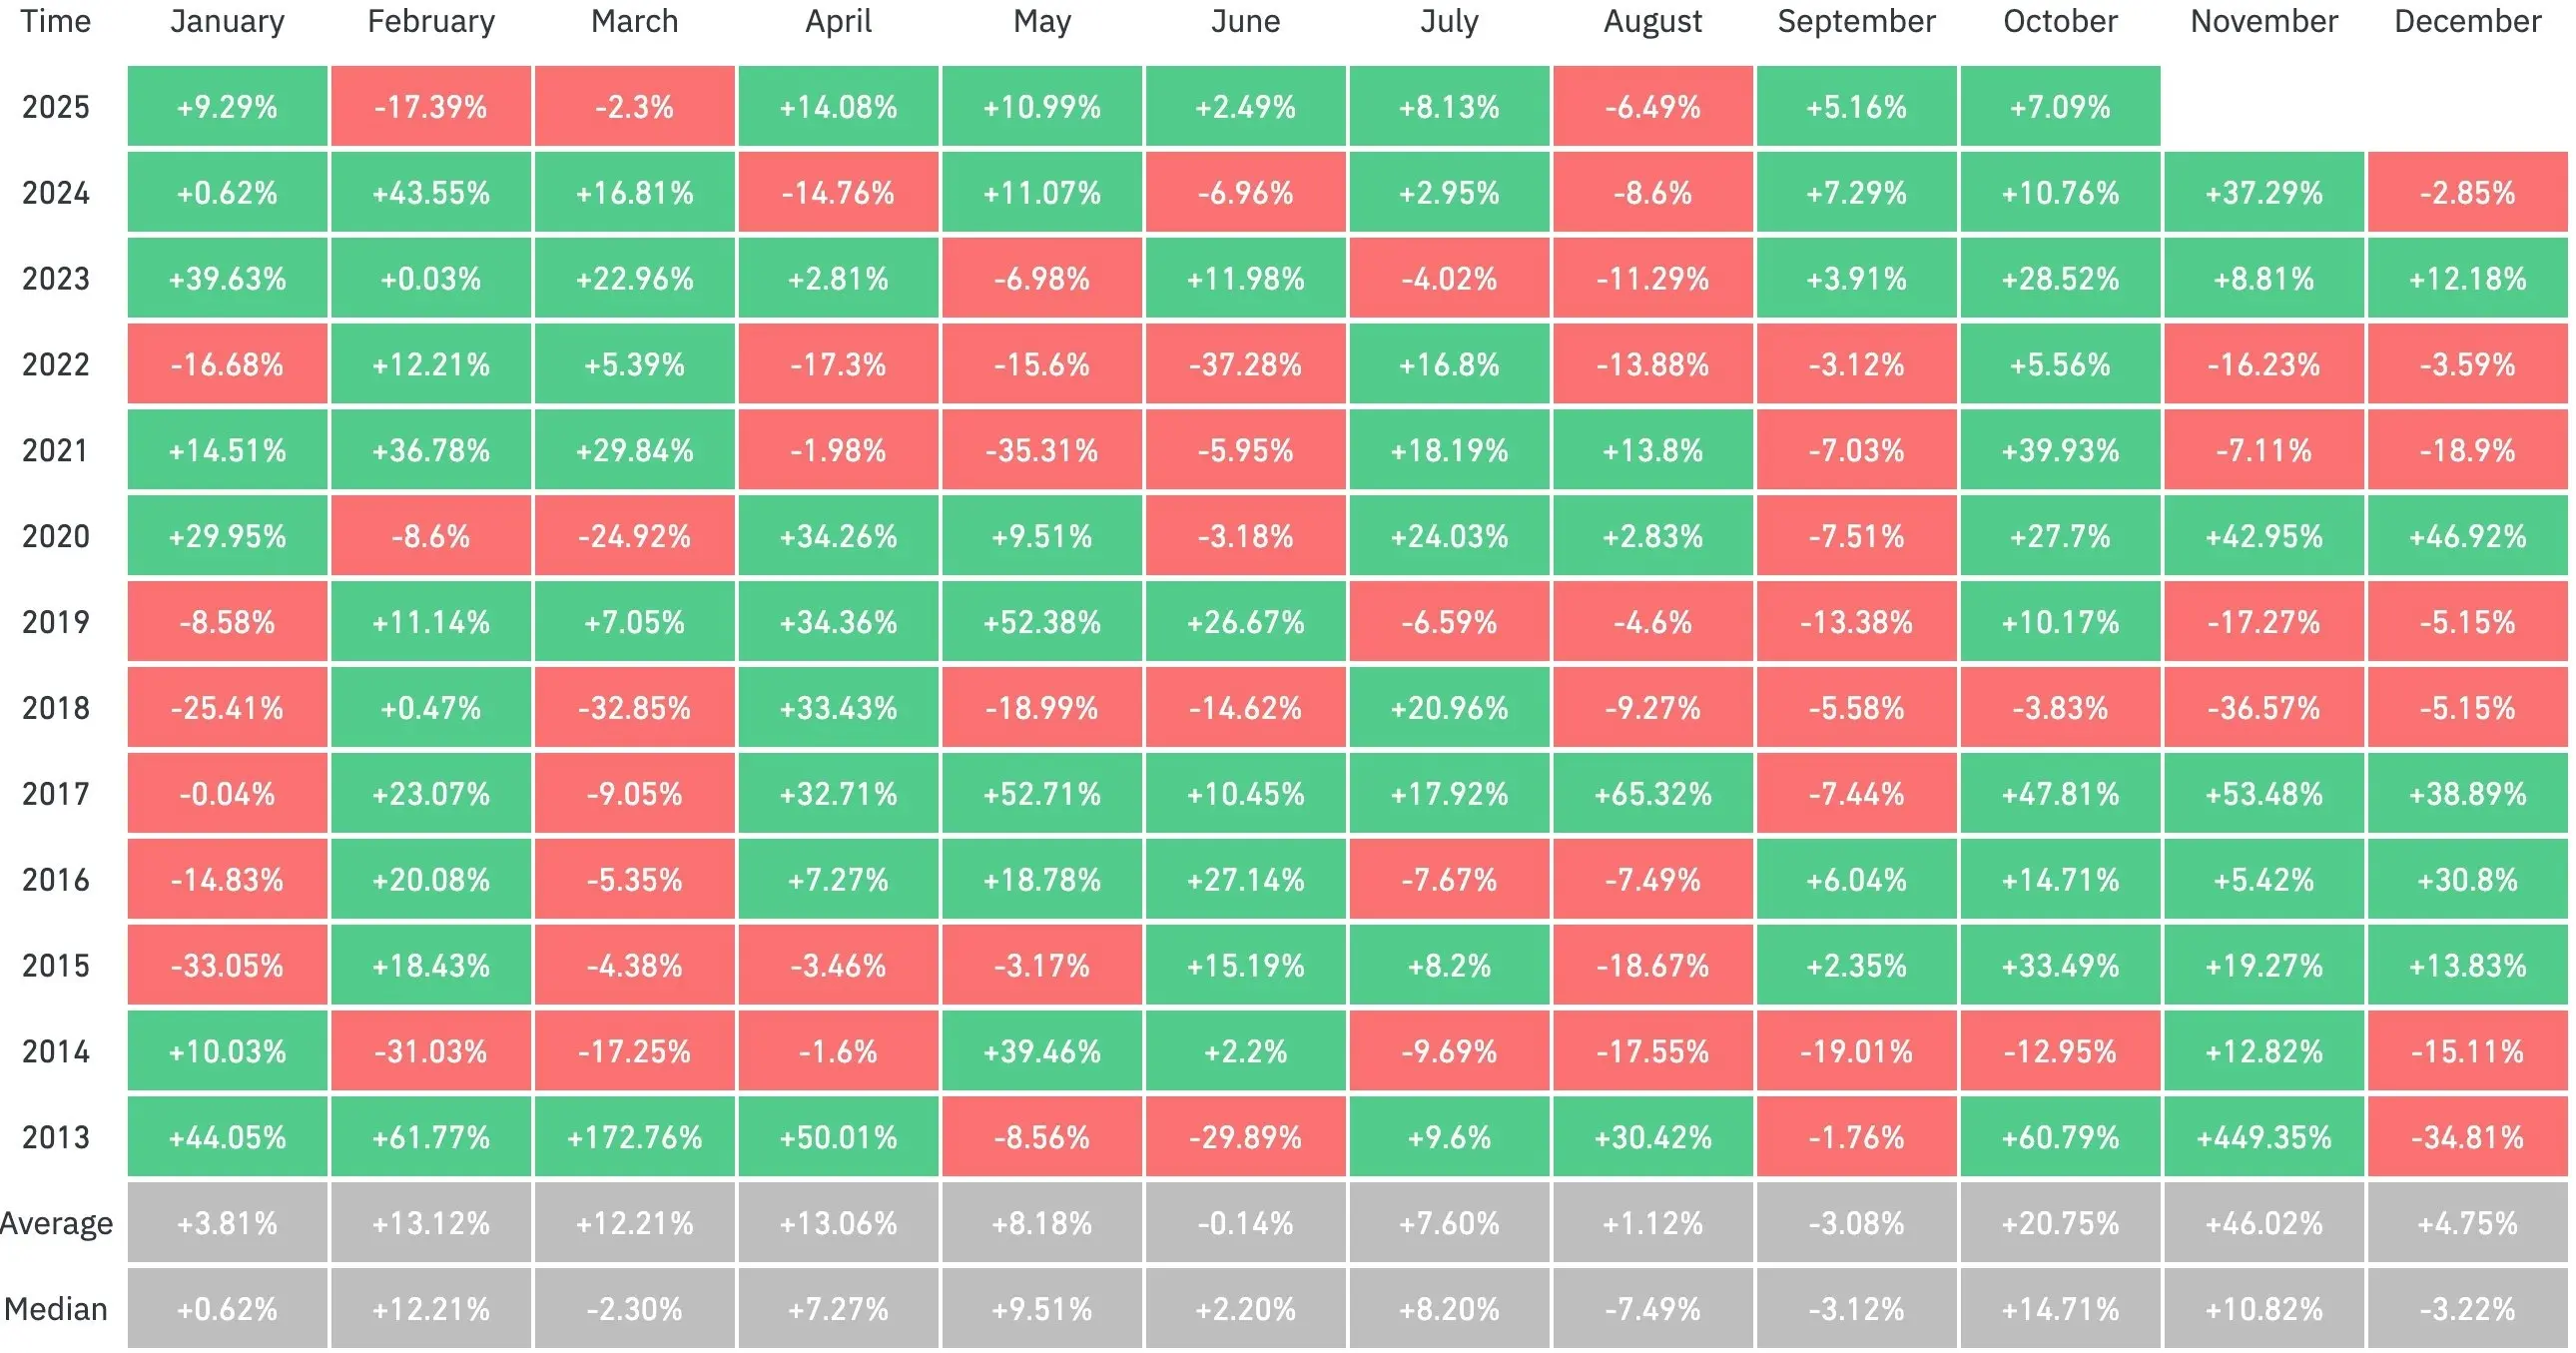Click the -17.39% February 2025 cell
Screen dimensions: 2576x1353
[x=431, y=107]
